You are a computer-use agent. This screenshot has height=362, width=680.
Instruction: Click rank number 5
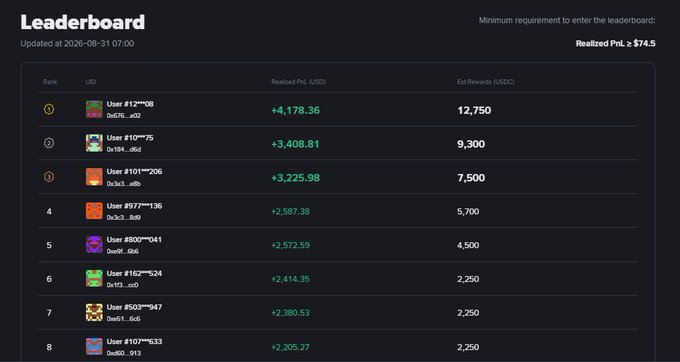pos(49,245)
